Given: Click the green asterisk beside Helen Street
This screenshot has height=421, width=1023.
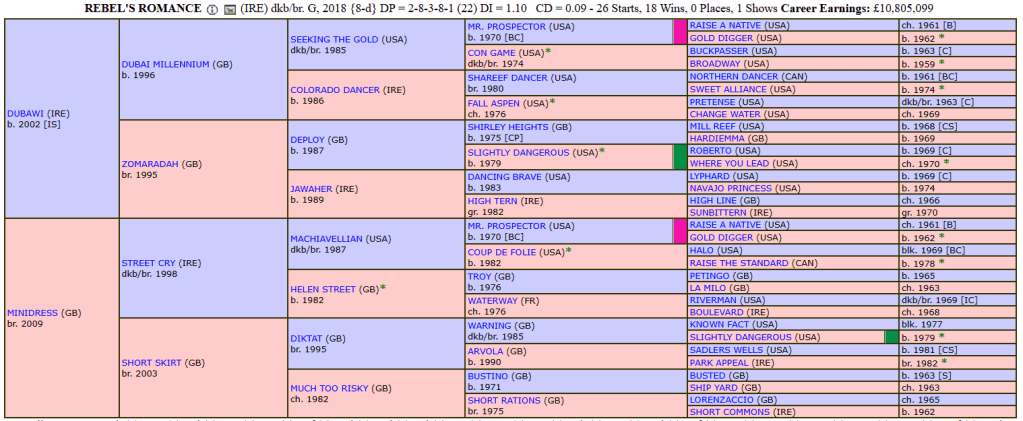Looking at the screenshot, I should (x=383, y=288).
